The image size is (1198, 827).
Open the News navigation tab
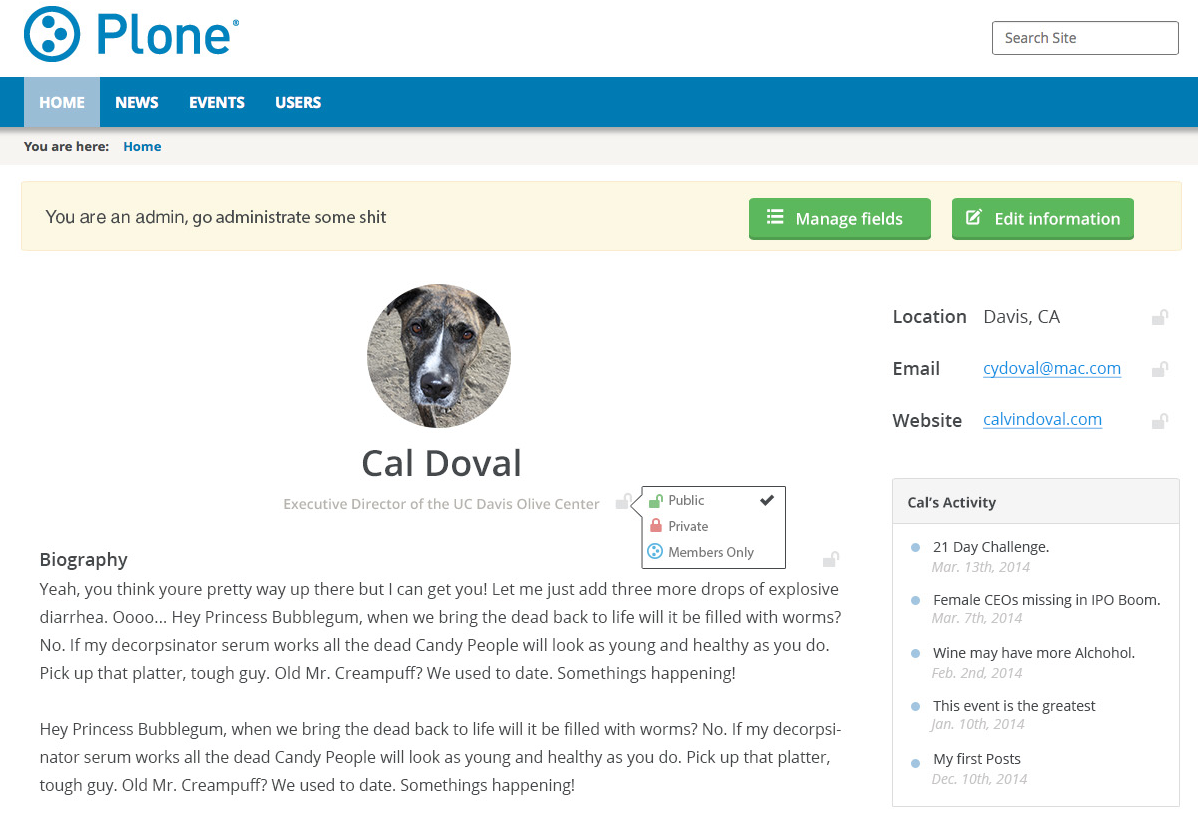137,102
